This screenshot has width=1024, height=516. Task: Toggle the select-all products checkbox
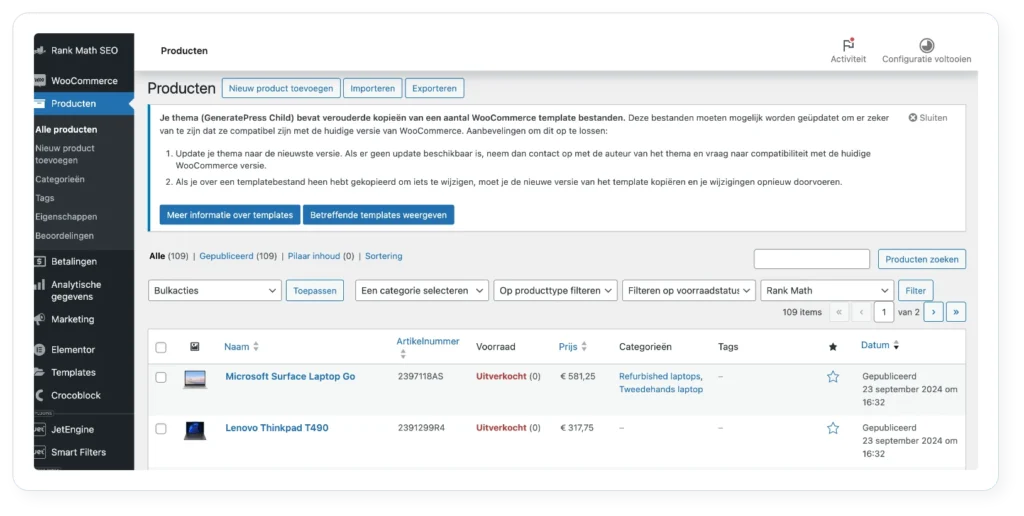161,347
